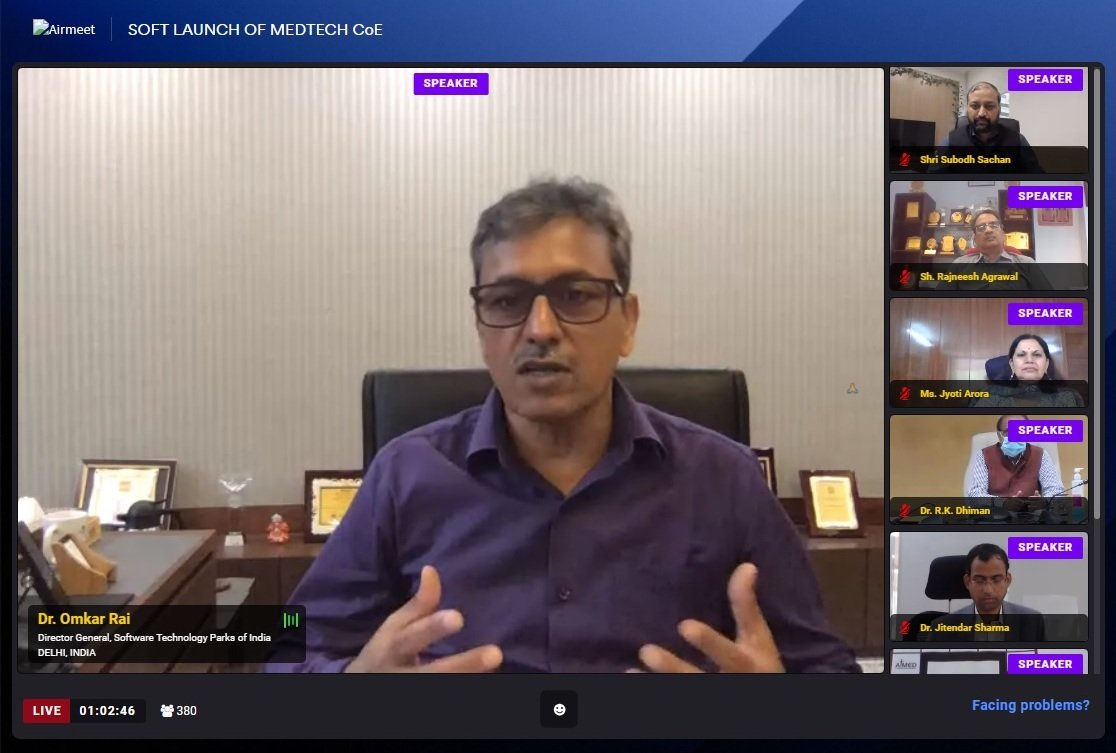1116x753 pixels.
Task: Click muted microphone icon for Ms. Jyoti Arora
Action: 905,394
